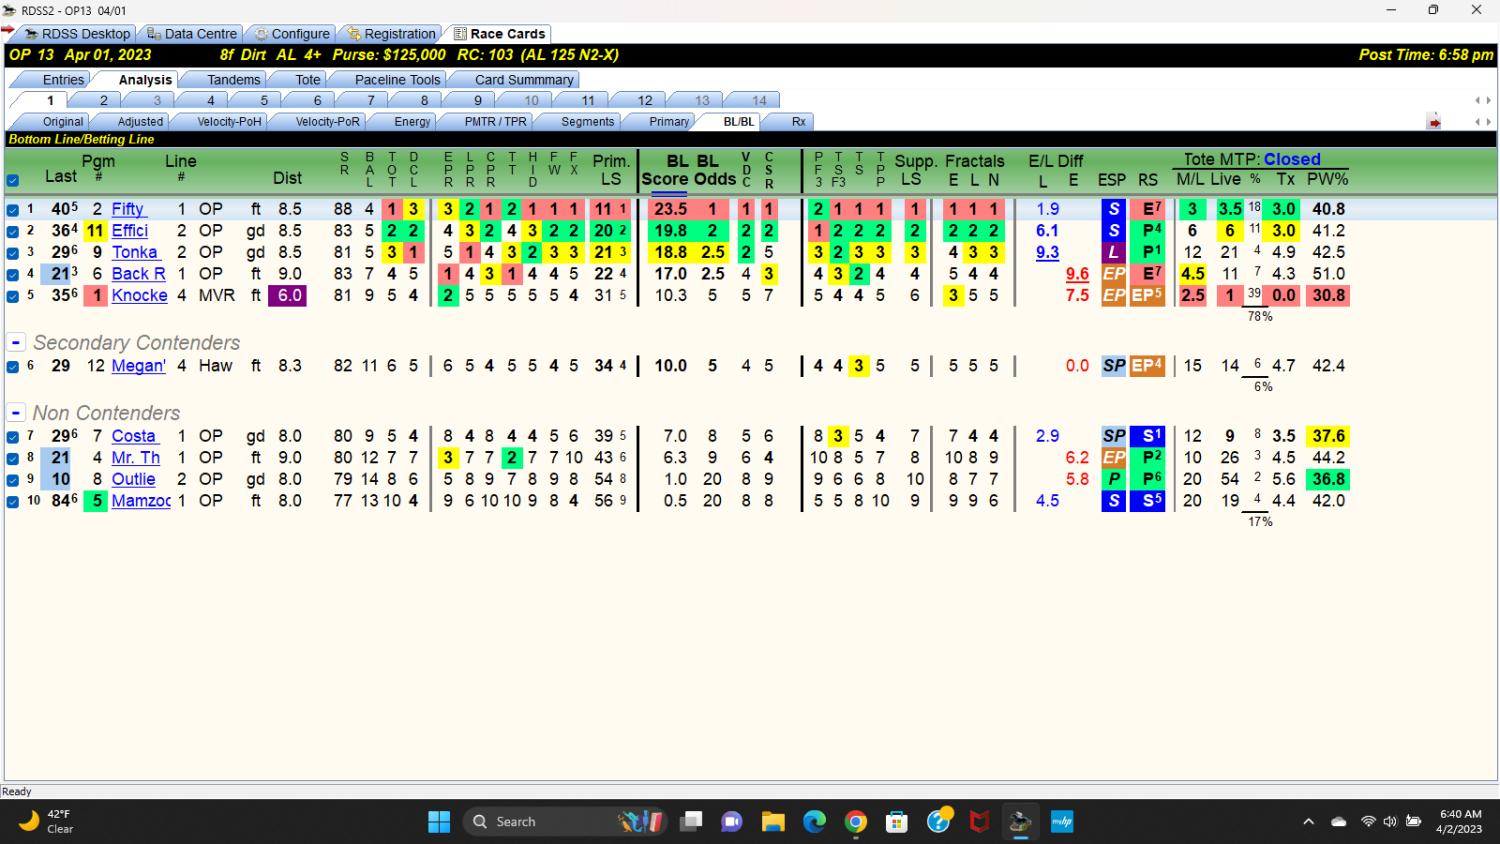The image size is (1500, 844).
Task: Uncheck the checkbox for row 1 Fifty
Action: 13,210
